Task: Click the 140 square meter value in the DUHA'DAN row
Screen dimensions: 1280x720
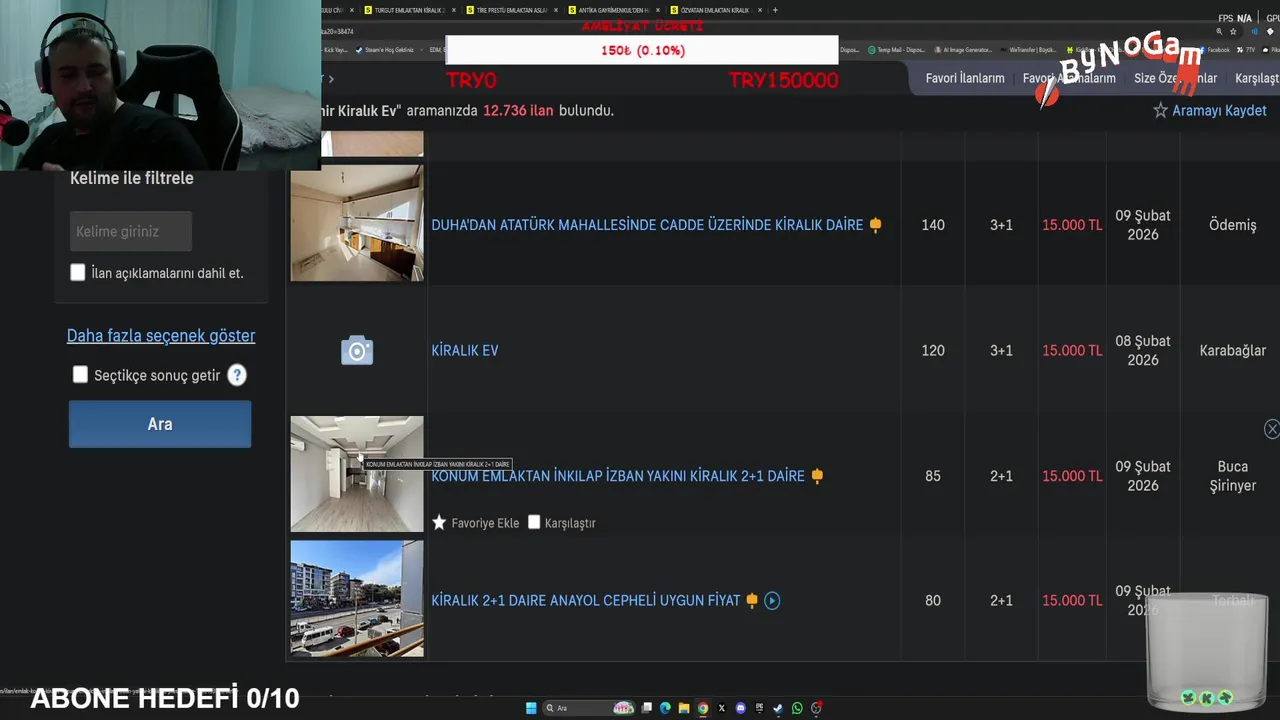Action: pyautogui.click(x=933, y=225)
